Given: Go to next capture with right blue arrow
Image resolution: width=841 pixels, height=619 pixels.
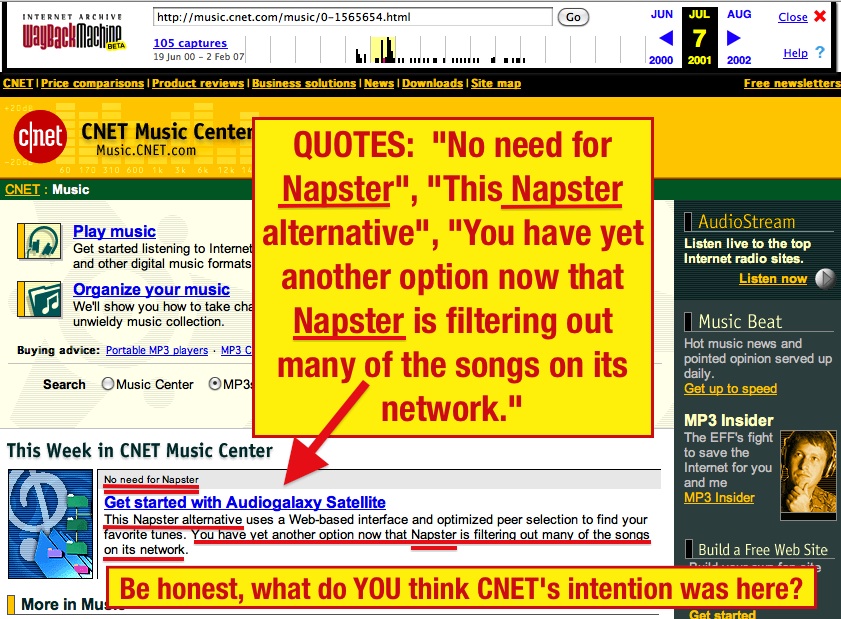Looking at the screenshot, I should [733, 38].
